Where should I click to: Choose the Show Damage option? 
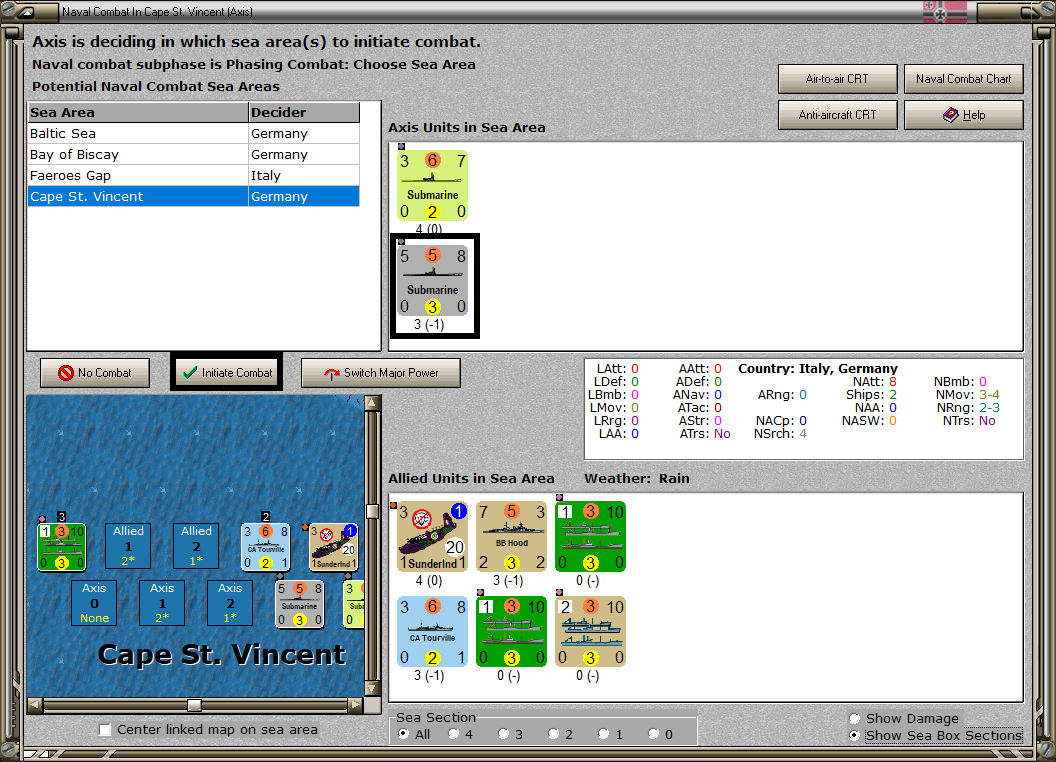click(855, 718)
